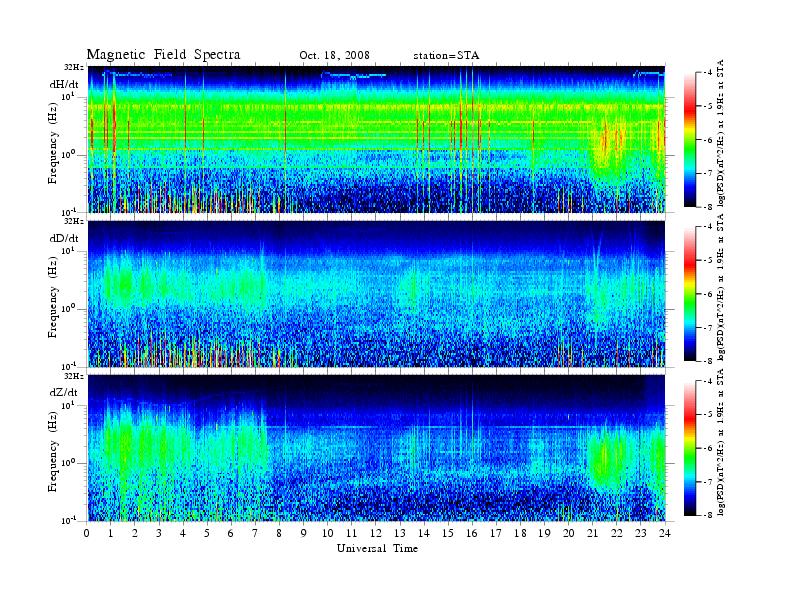Select the "dZ/dt" panel label
Image resolution: width=792 pixels, height=612 pixels.
(x=64, y=392)
